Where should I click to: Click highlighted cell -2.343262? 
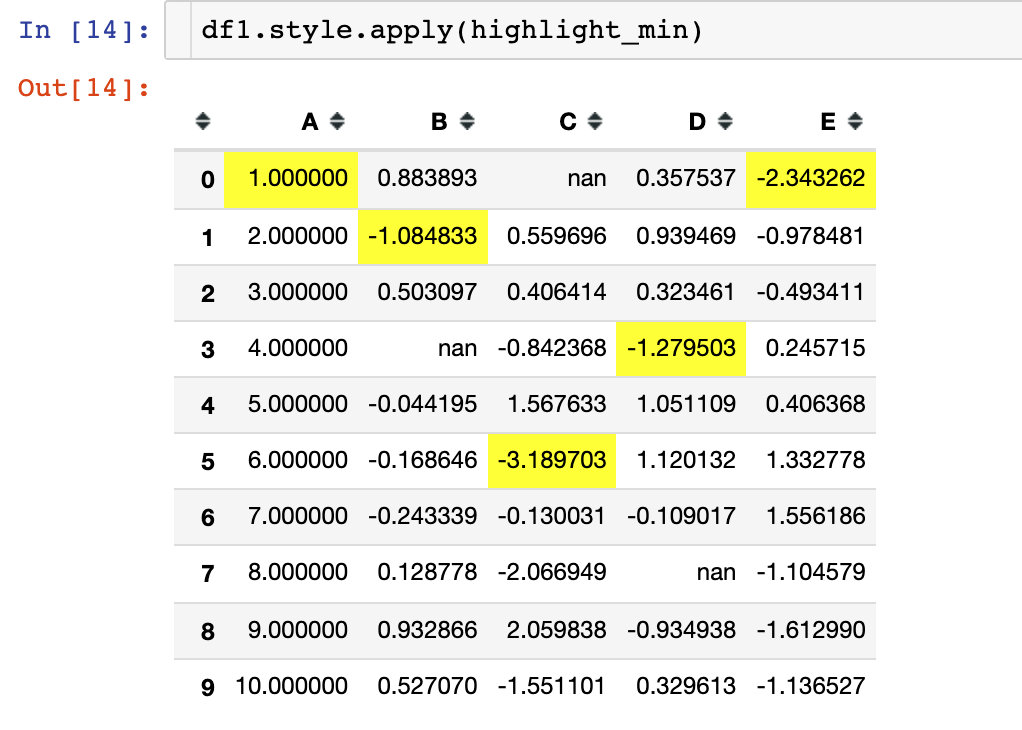point(810,179)
